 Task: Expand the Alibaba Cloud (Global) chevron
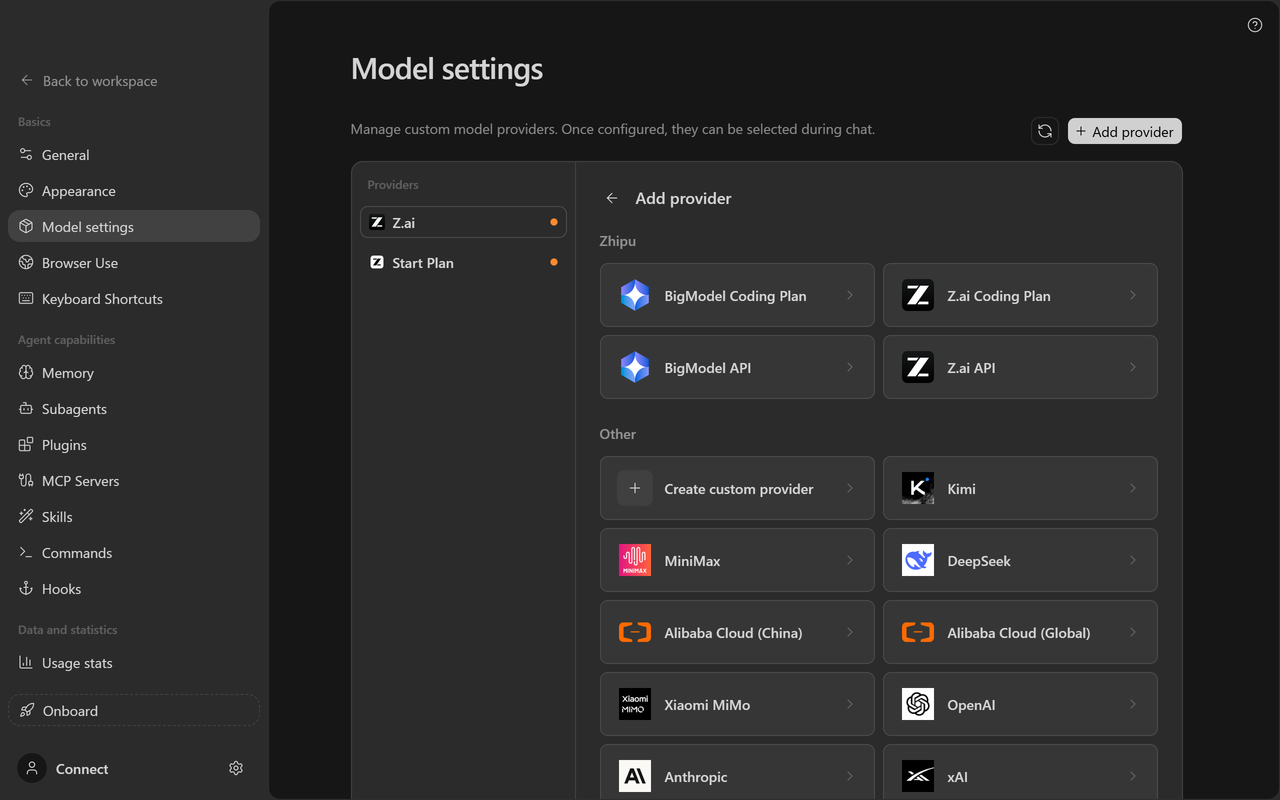[x=1133, y=632]
